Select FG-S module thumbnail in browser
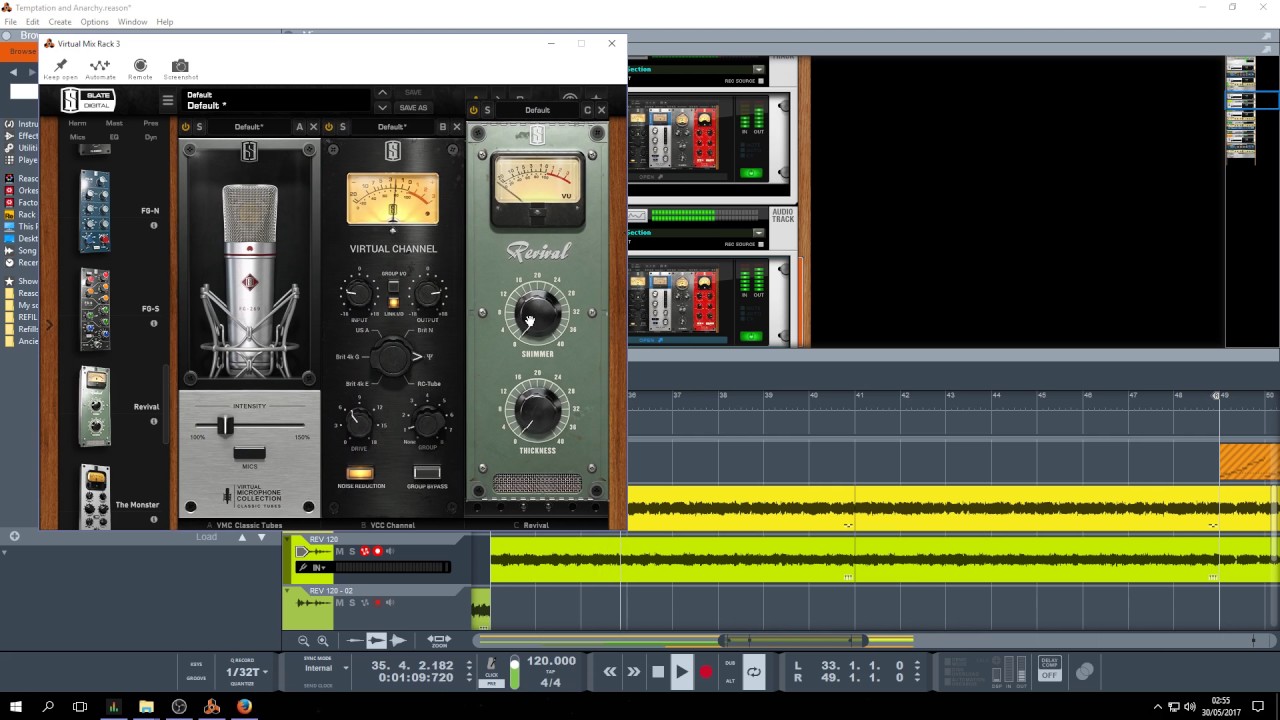1280x720 pixels. tap(95, 309)
